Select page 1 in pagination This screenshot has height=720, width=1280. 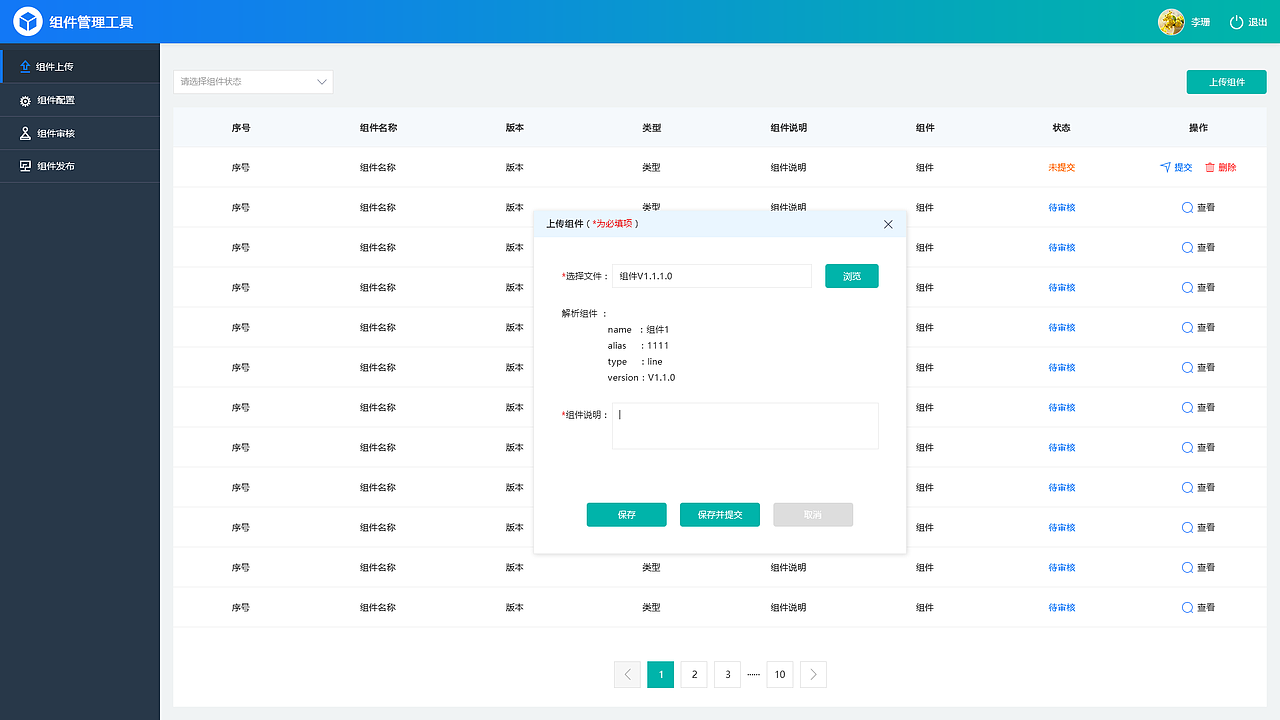(x=660, y=674)
